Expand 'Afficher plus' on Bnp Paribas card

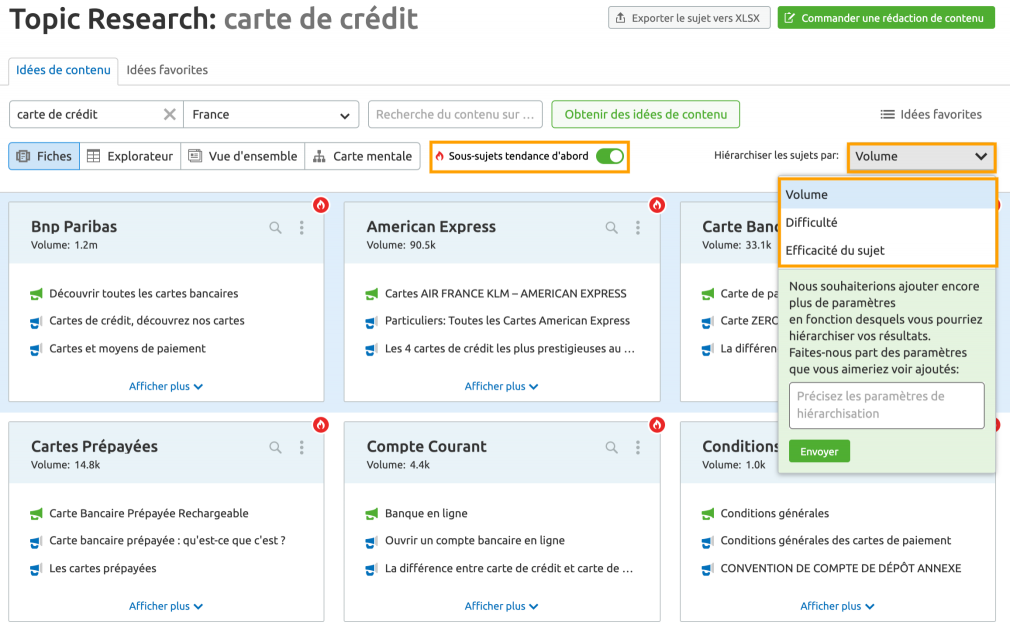[x=166, y=386]
